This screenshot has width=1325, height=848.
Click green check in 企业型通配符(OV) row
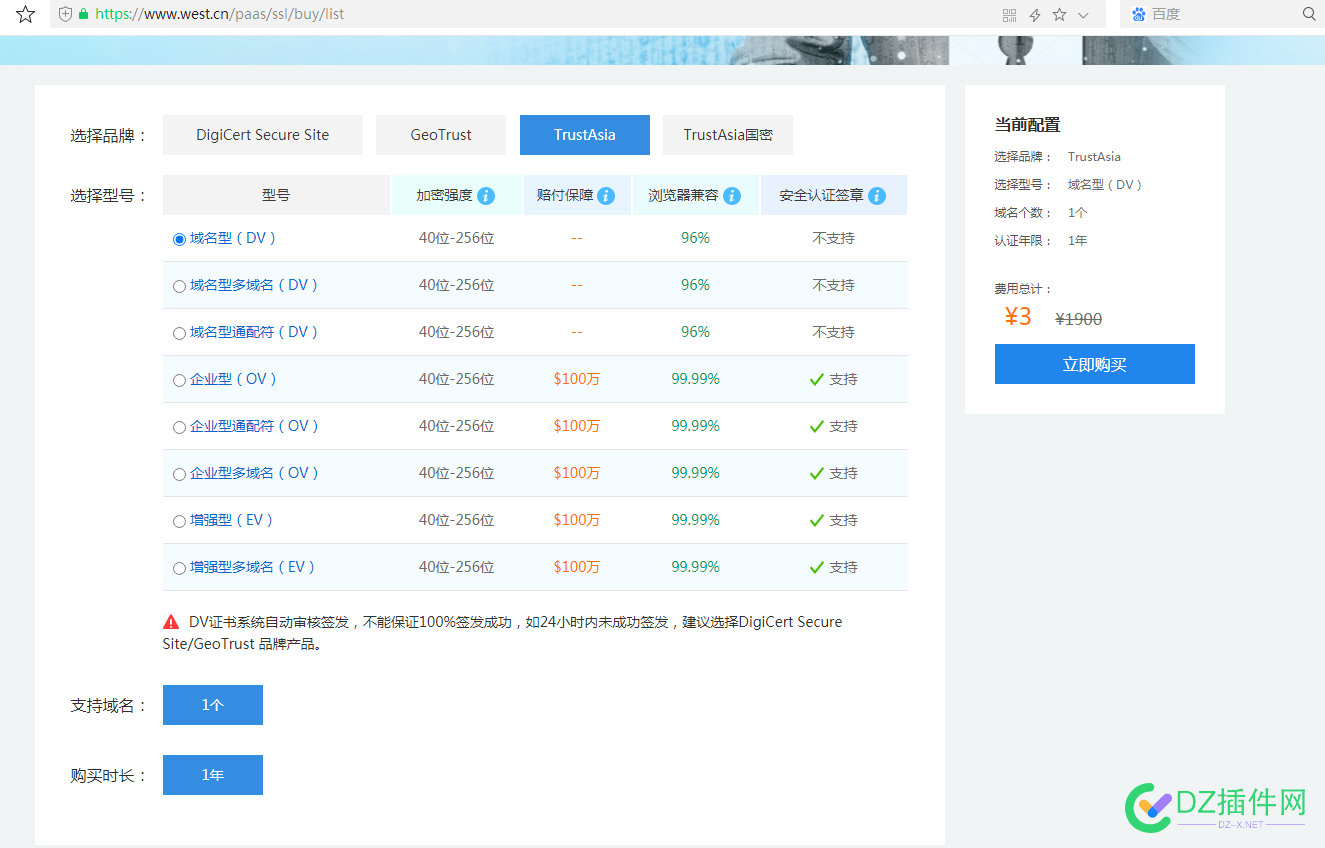(x=817, y=426)
